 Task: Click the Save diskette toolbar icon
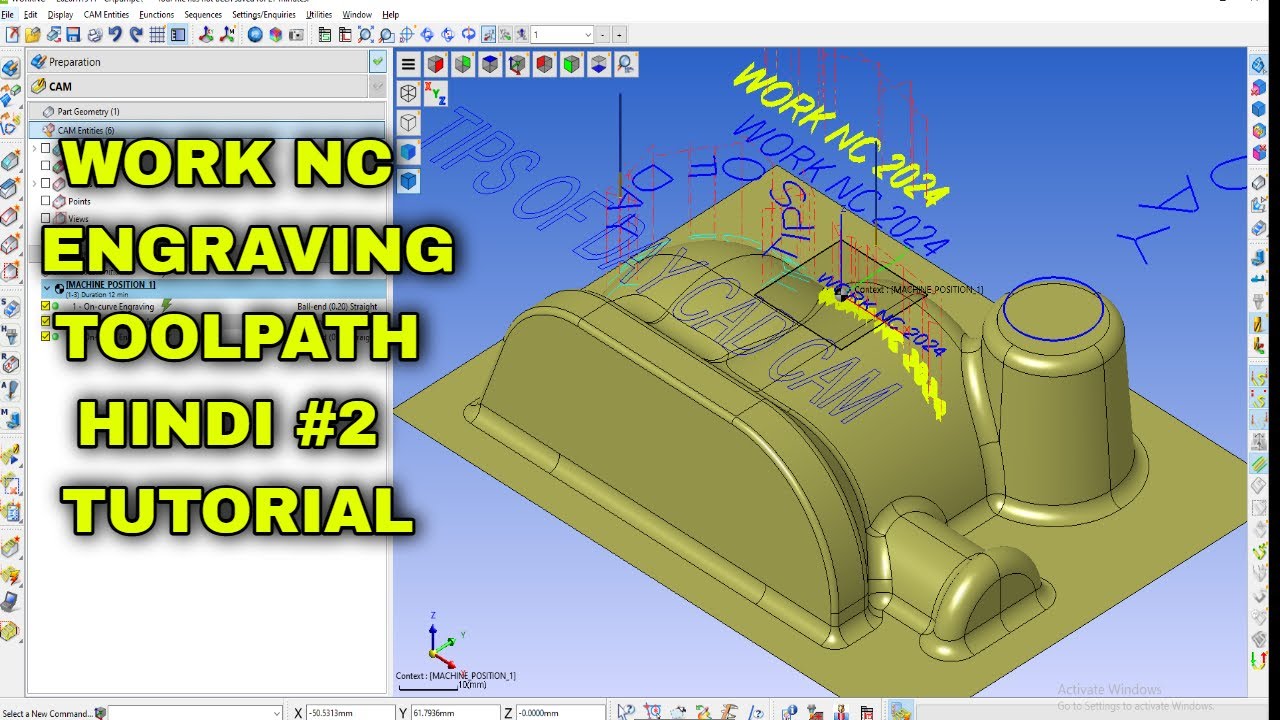[x=74, y=34]
